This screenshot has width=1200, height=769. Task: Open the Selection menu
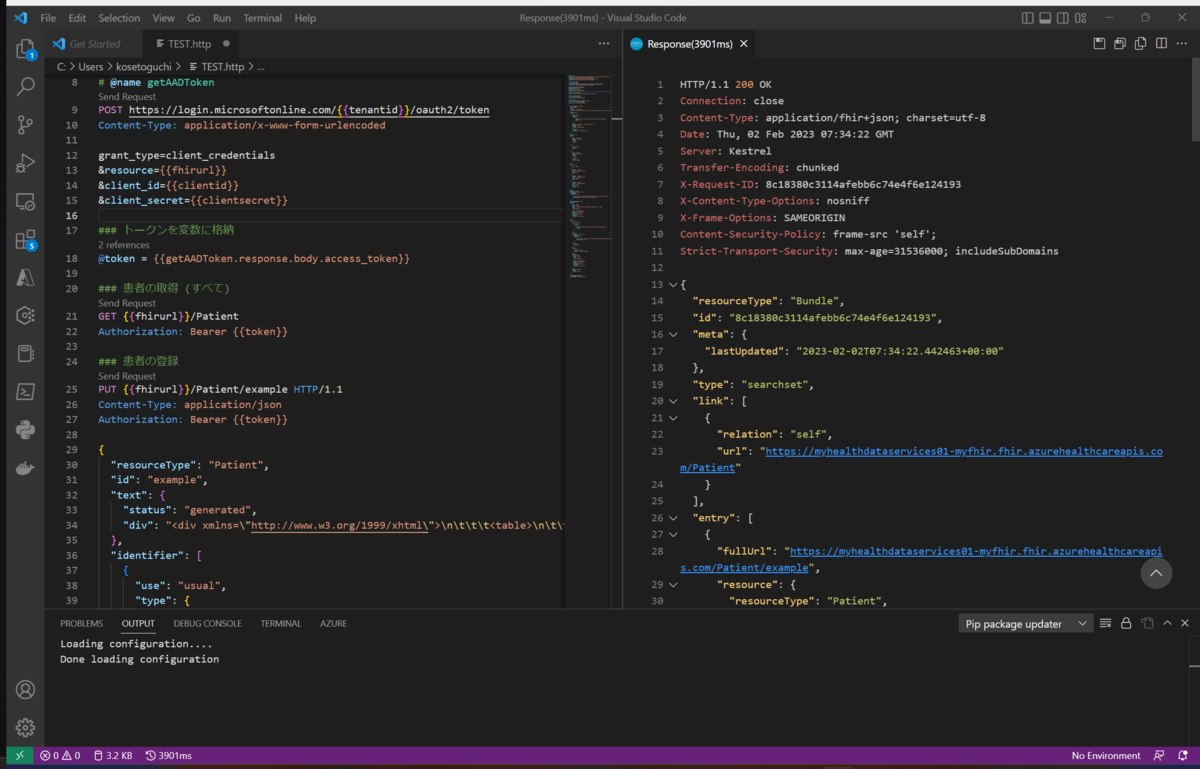(x=119, y=18)
